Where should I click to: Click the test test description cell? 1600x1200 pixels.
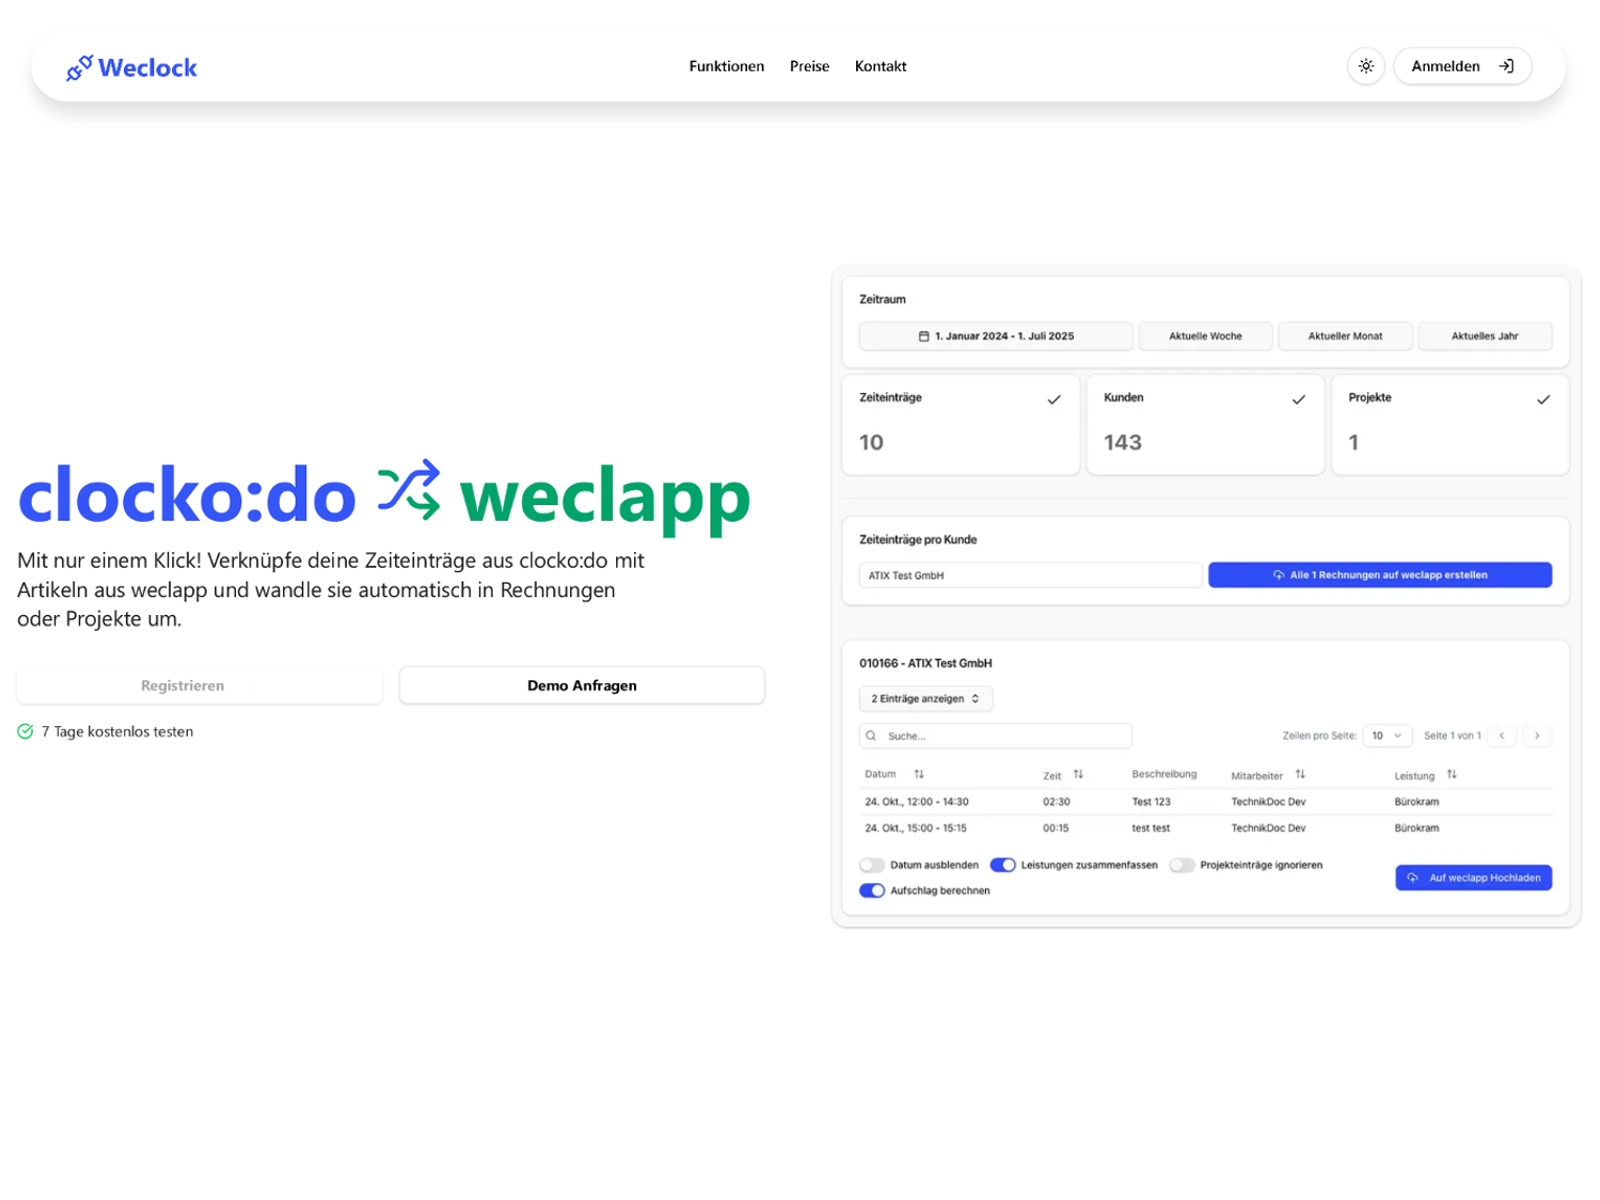tap(1151, 828)
